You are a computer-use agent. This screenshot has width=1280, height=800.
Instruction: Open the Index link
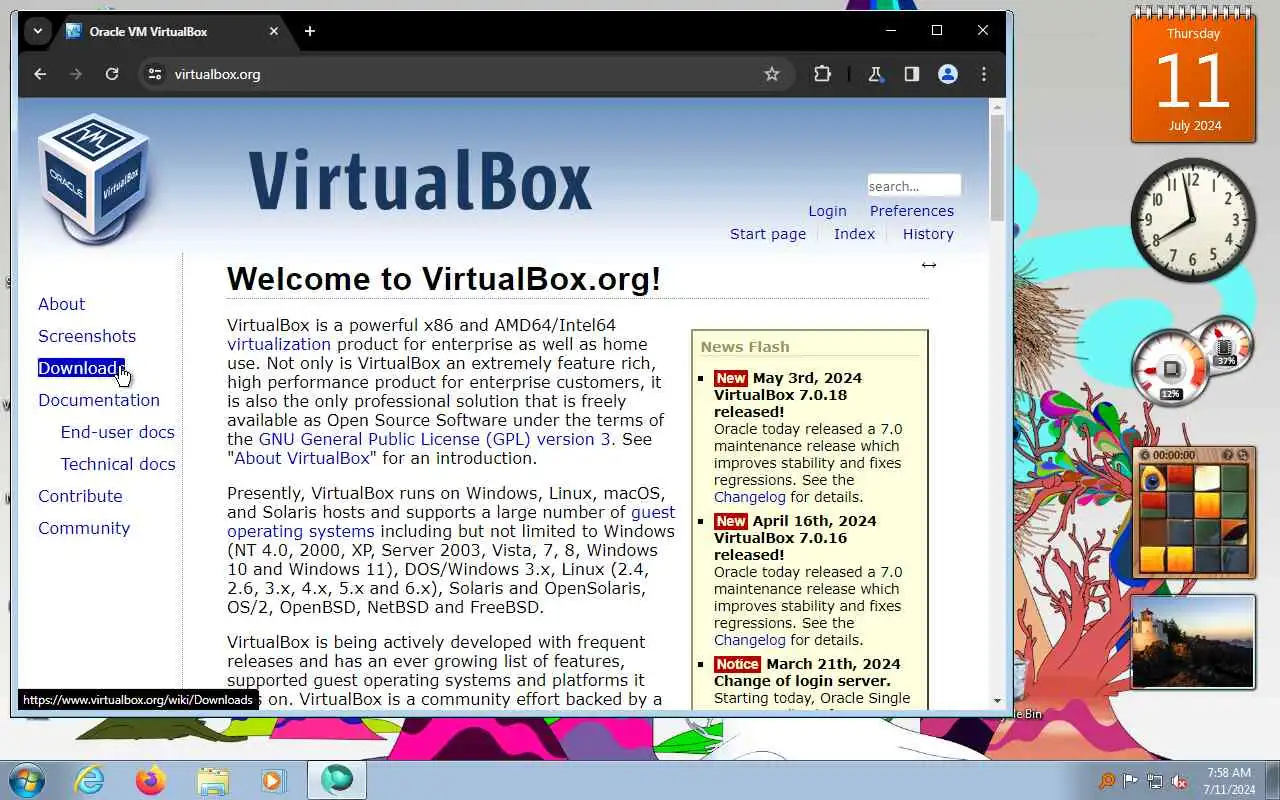(854, 234)
